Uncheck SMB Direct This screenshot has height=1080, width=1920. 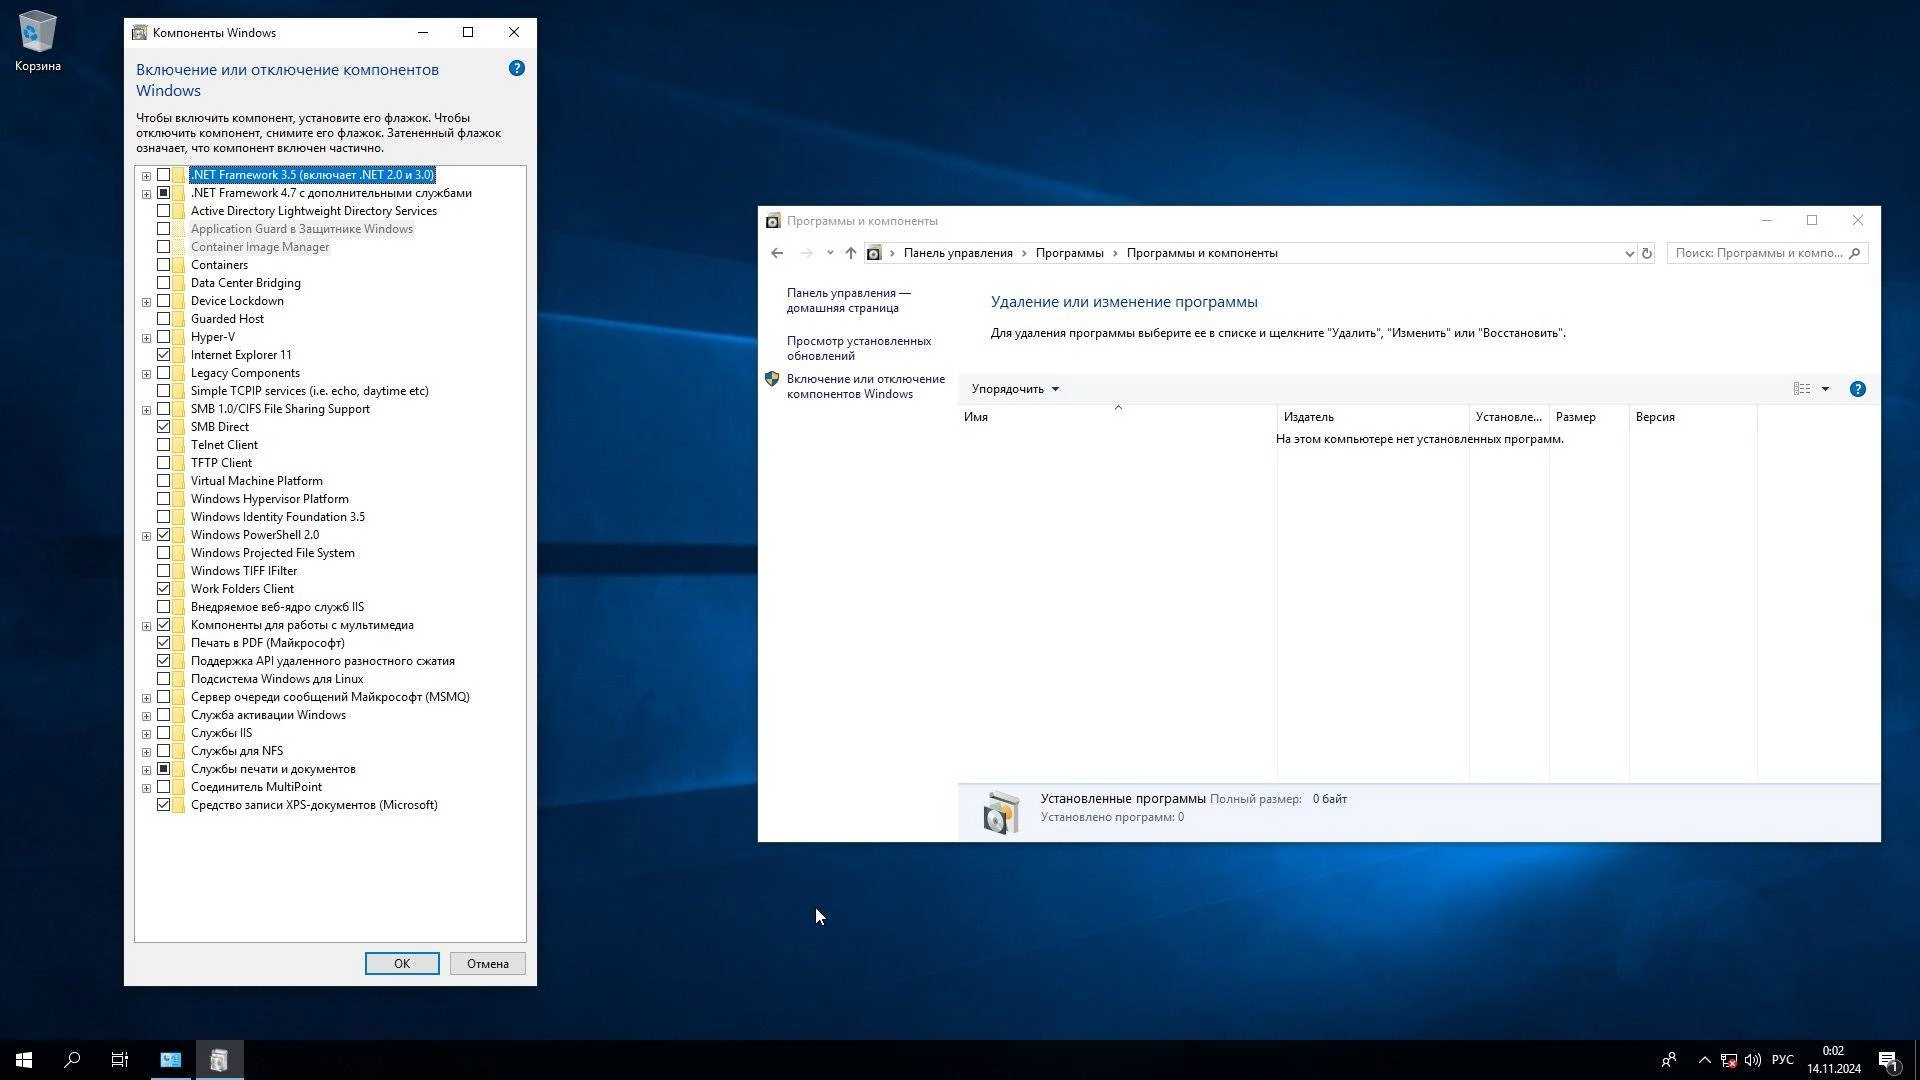(x=163, y=427)
